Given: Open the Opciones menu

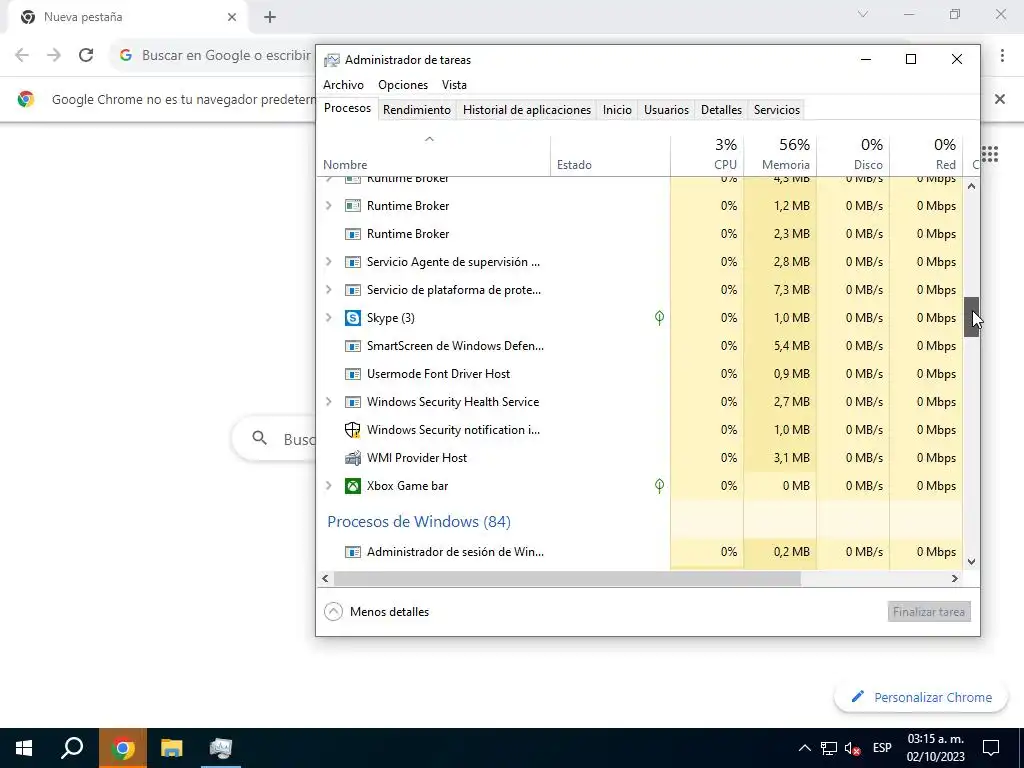Looking at the screenshot, I should point(403,85).
